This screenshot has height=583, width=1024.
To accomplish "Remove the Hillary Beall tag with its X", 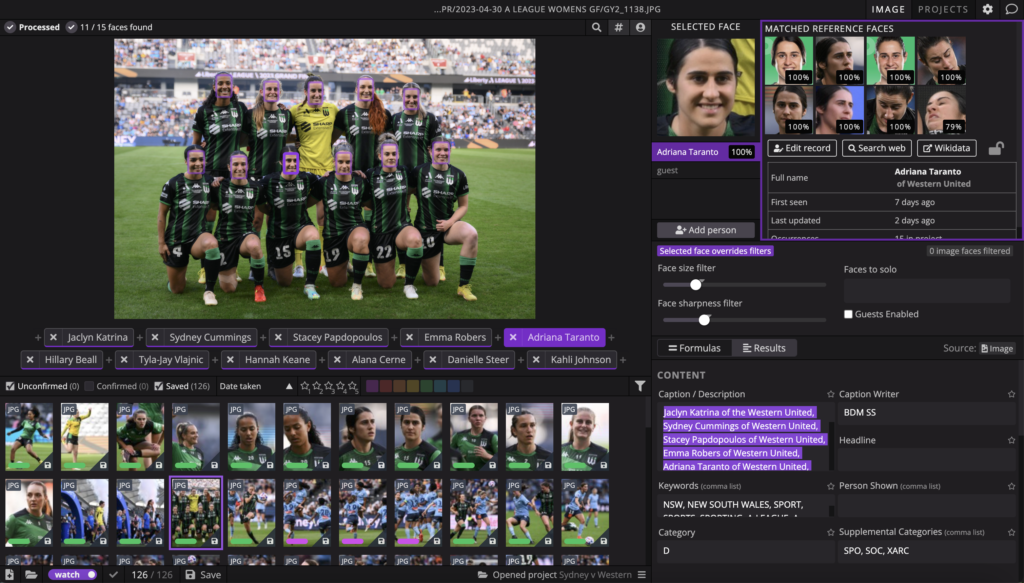I will pos(30,360).
